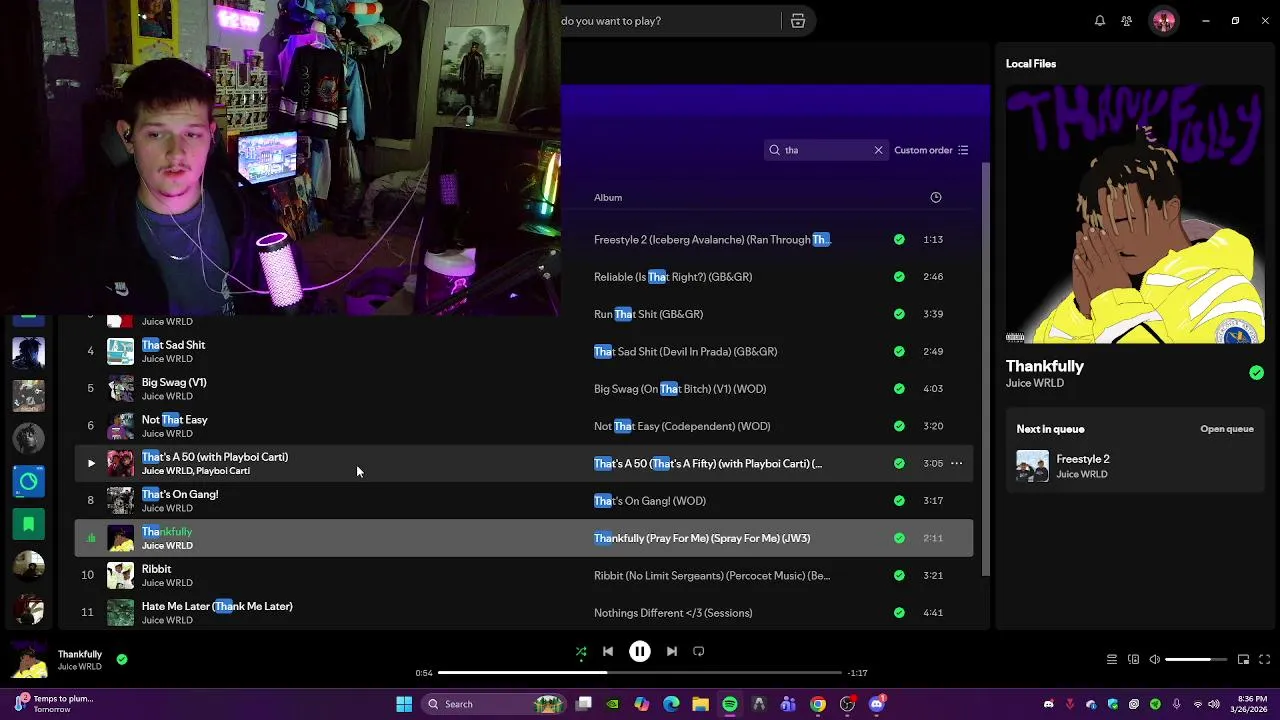Image resolution: width=1280 pixels, height=720 pixels.
Task: Toggle saved checkmark for Thankfully (Pray For Me) row
Action: [899, 539]
